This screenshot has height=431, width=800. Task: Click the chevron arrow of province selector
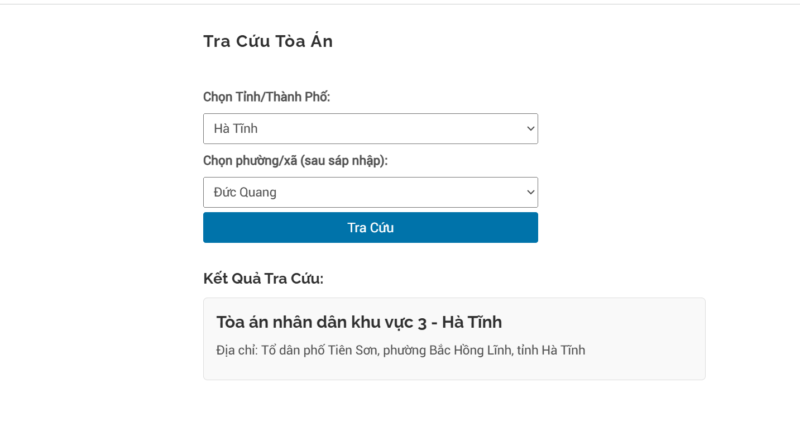[x=529, y=128]
